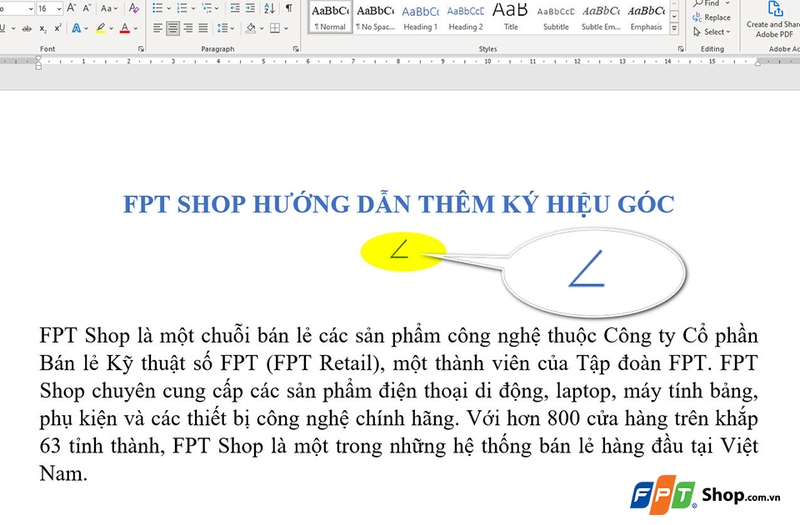Start a bulleted list
This screenshot has width=800, height=525.
(x=158, y=8)
